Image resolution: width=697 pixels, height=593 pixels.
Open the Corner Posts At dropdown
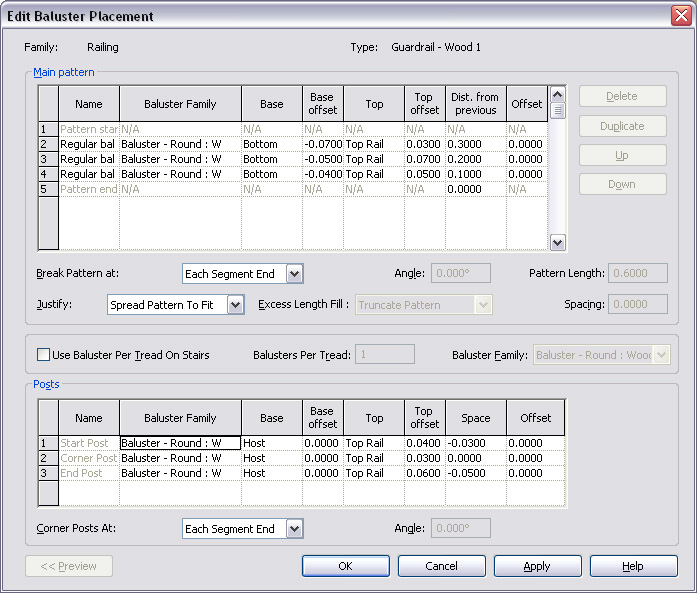coord(294,529)
